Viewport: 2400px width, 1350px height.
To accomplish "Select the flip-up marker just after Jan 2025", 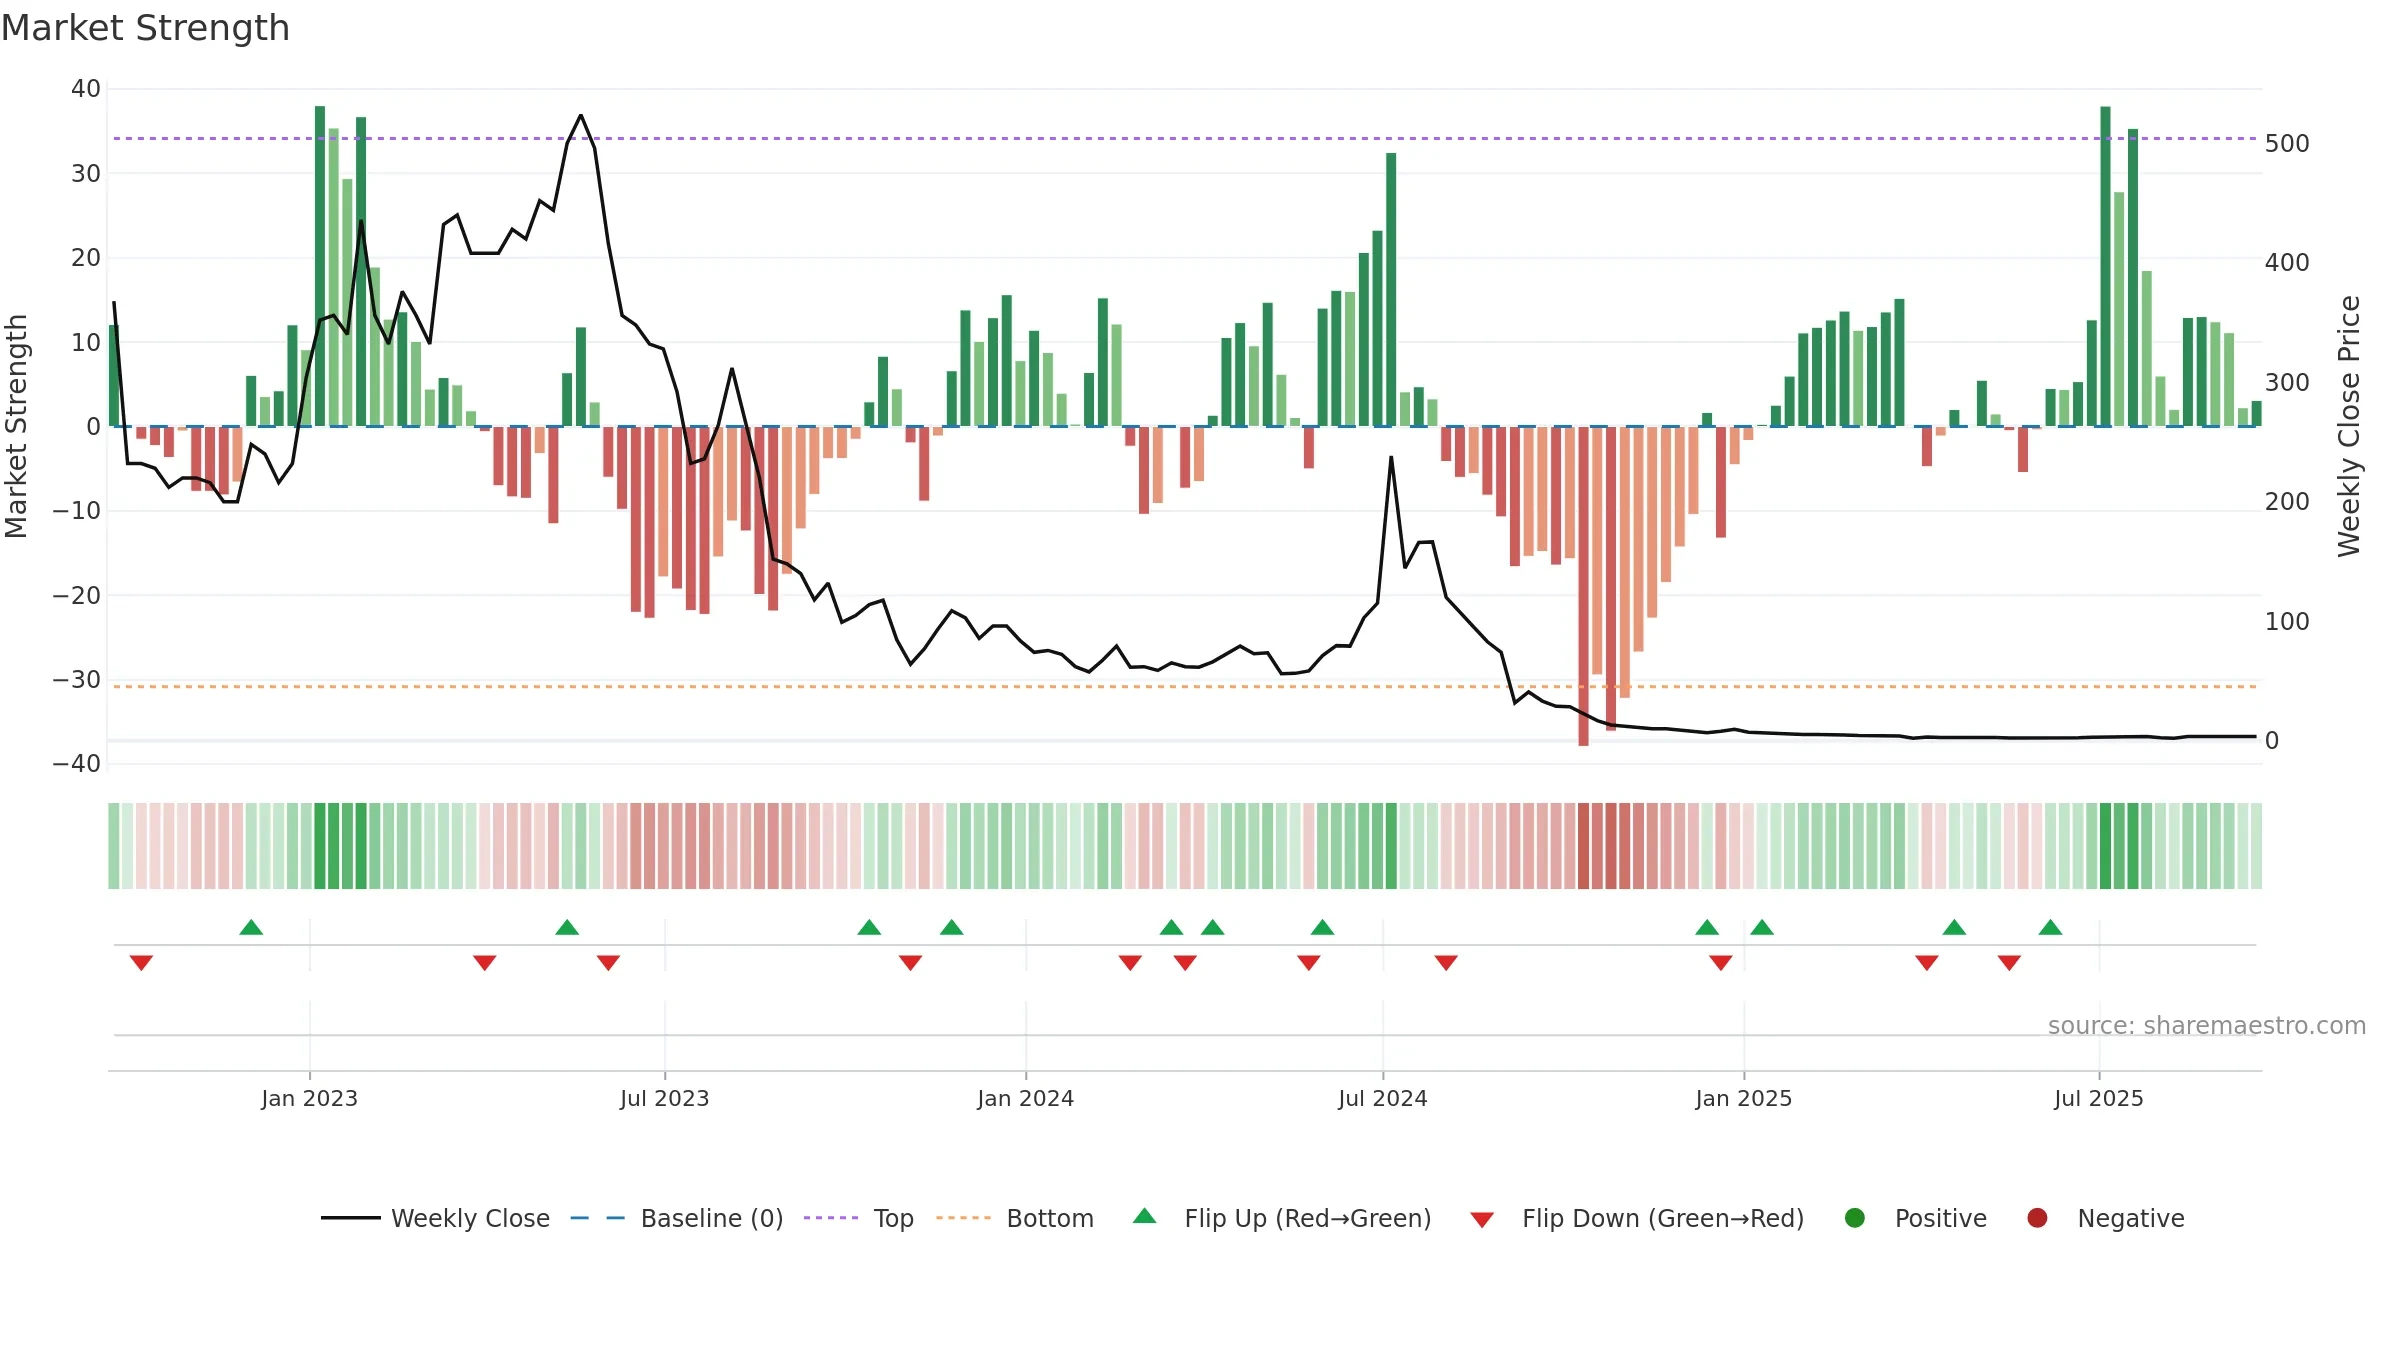I will [1762, 927].
